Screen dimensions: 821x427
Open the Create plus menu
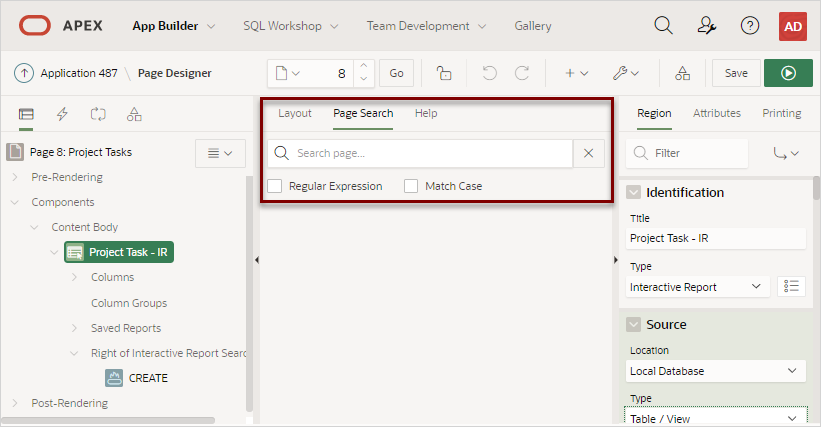click(x=576, y=73)
